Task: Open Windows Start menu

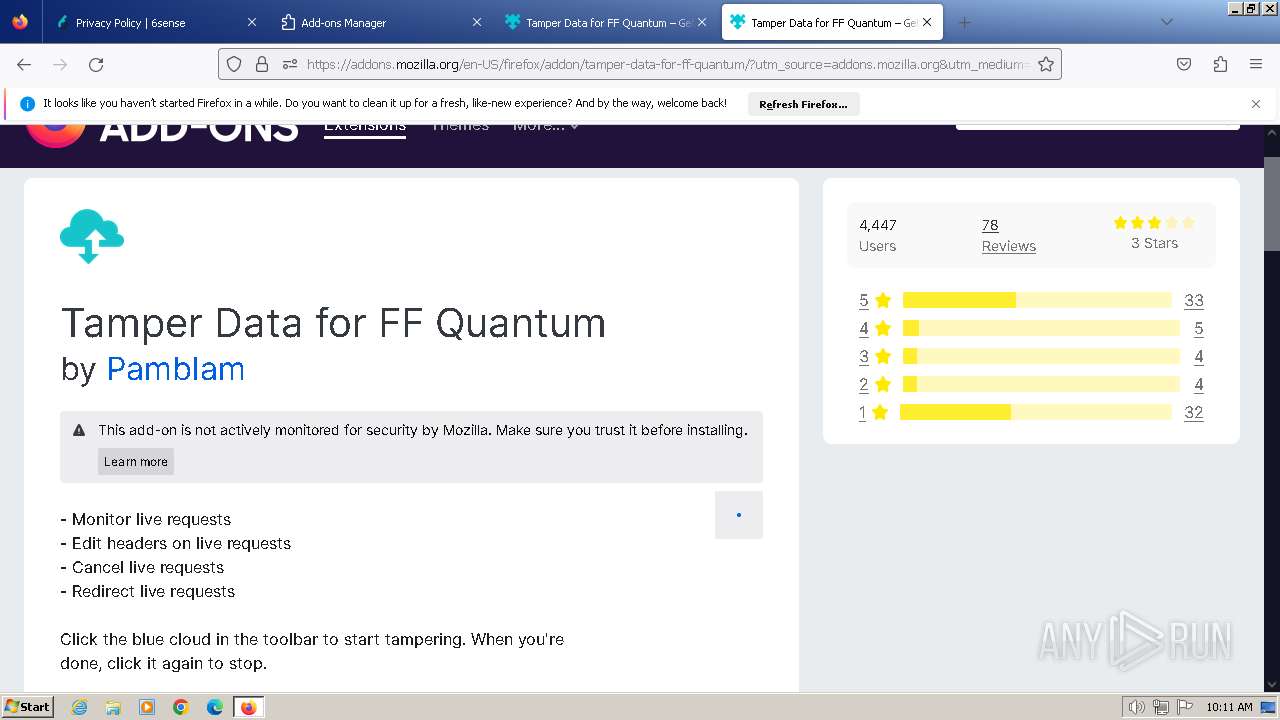Action: [x=27, y=706]
